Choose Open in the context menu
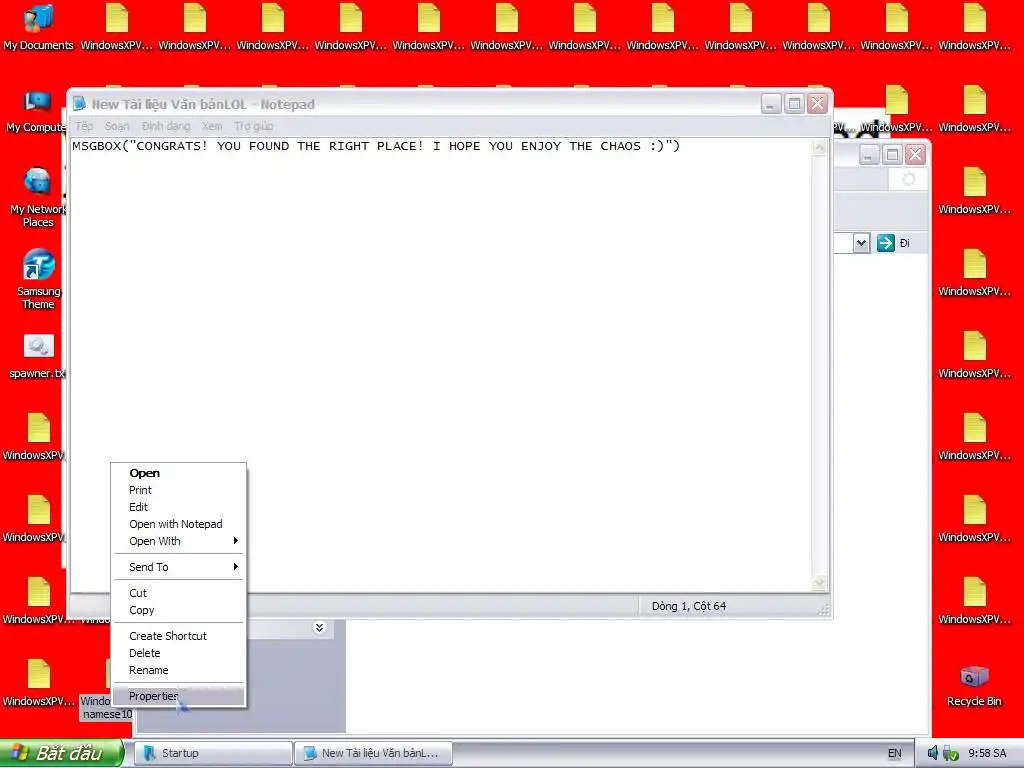Screen dimensions: 1024x768 [x=178, y=473]
